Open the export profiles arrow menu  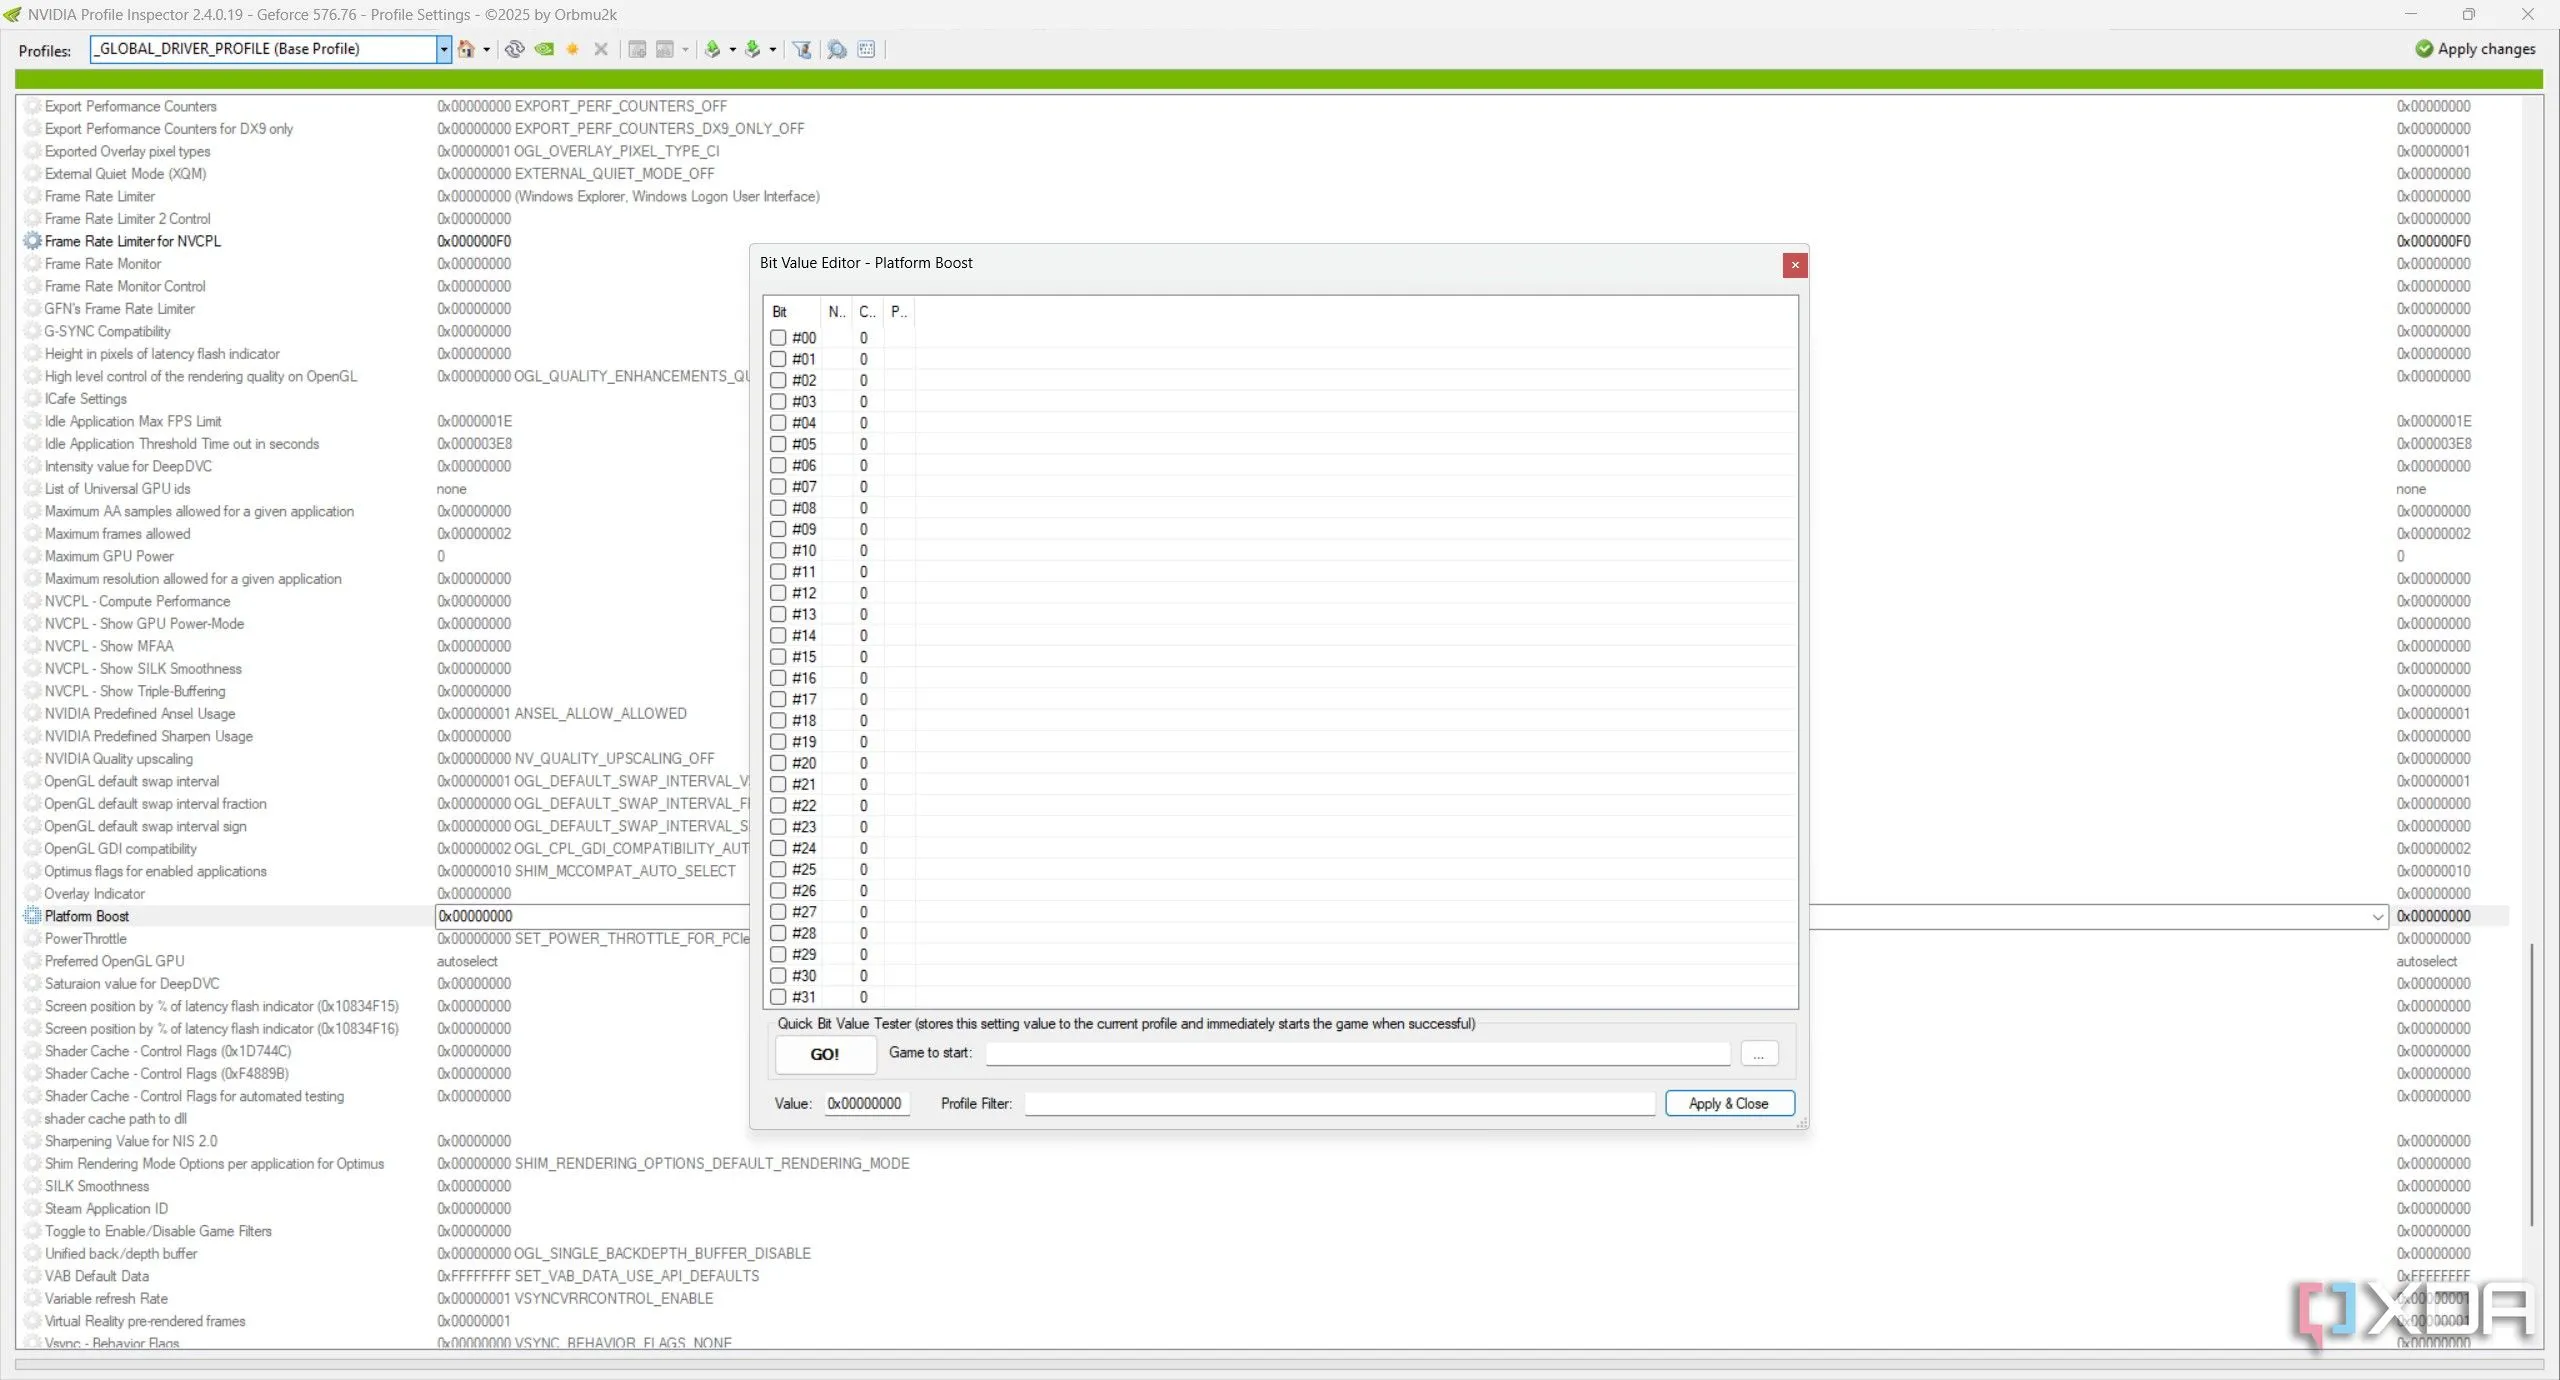[733, 49]
